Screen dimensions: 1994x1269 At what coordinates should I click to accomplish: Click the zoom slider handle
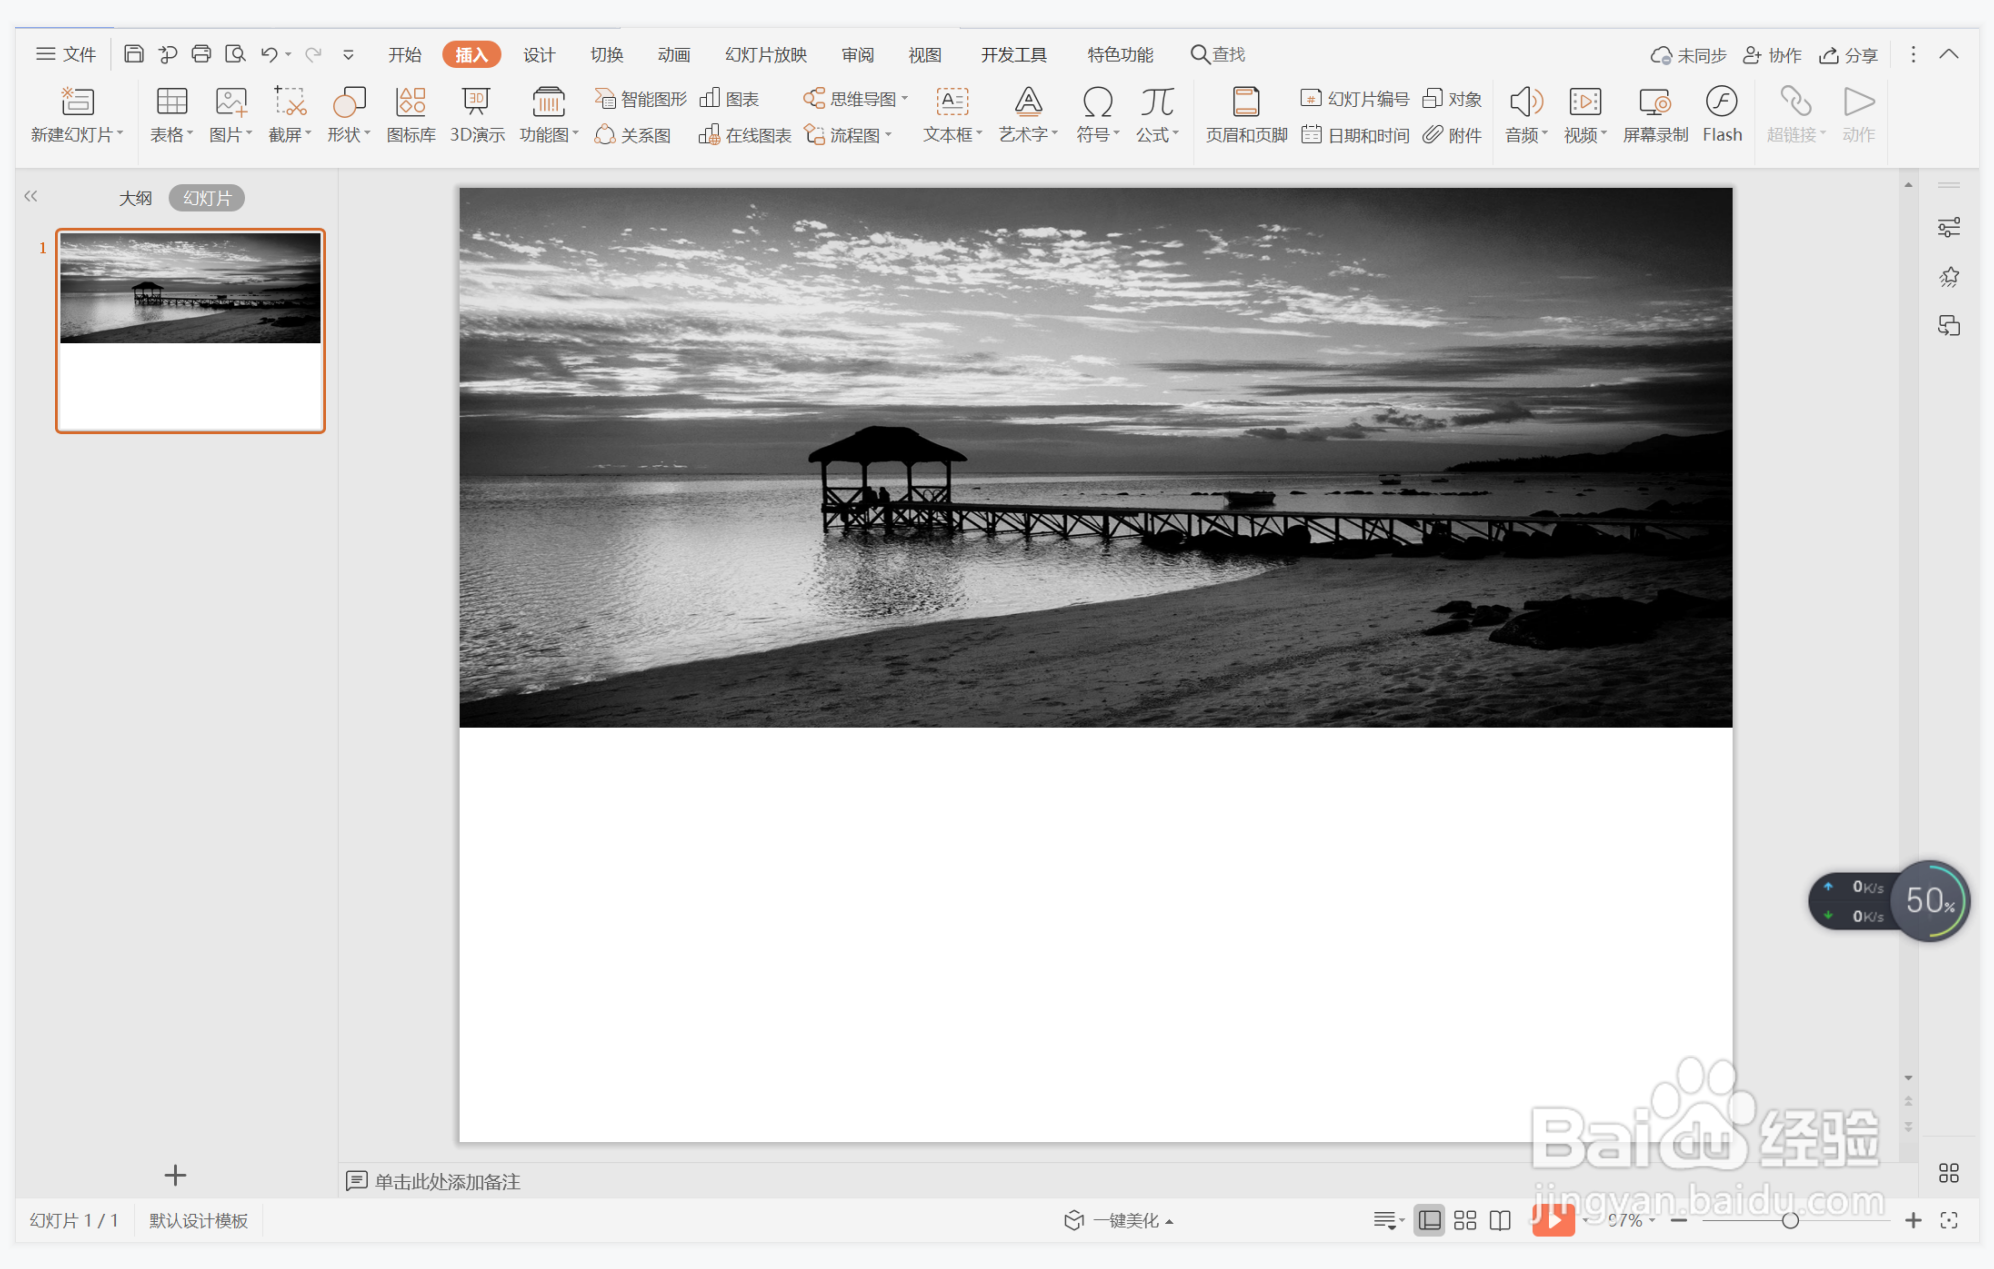(x=1789, y=1220)
